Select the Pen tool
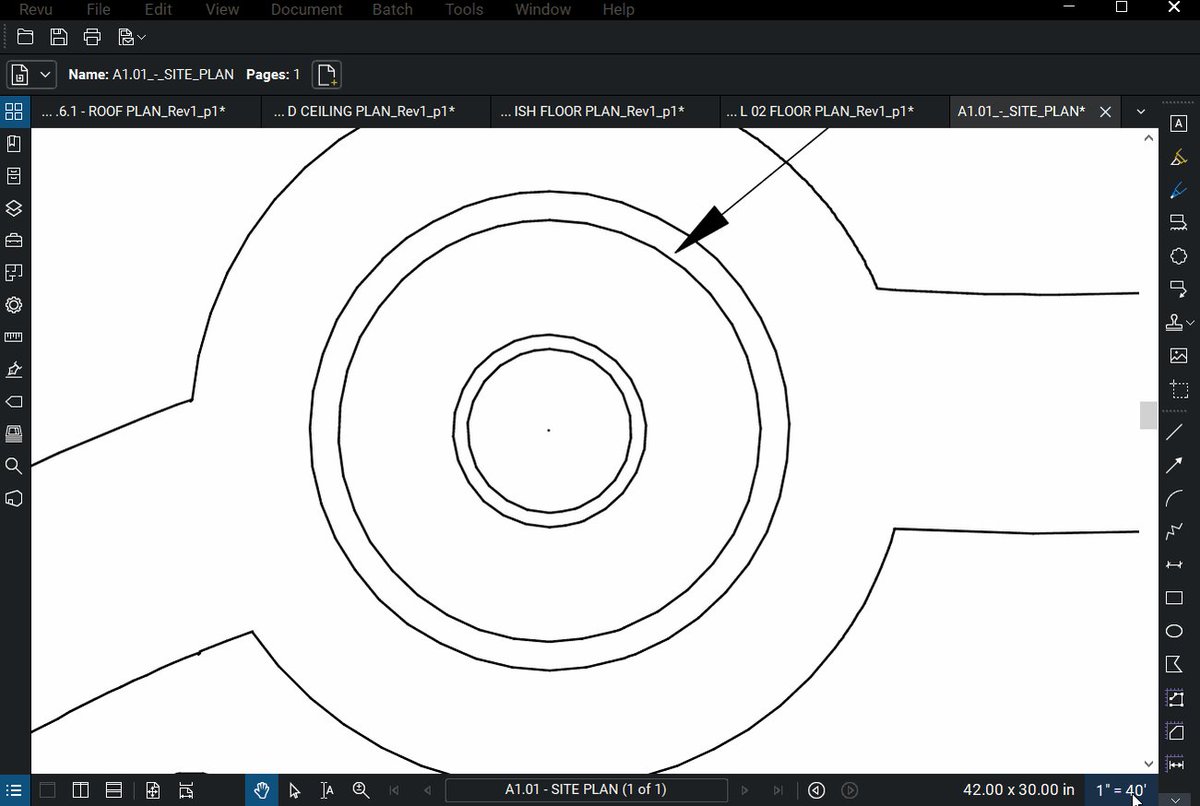The image size is (1200, 806). (x=1178, y=190)
